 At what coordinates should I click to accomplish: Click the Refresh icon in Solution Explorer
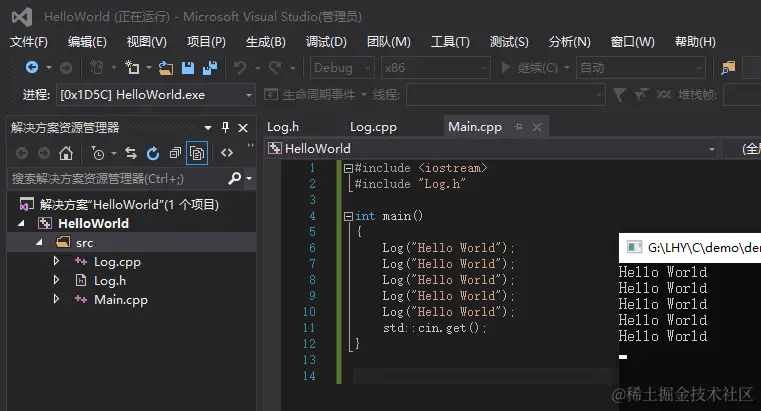pos(153,153)
